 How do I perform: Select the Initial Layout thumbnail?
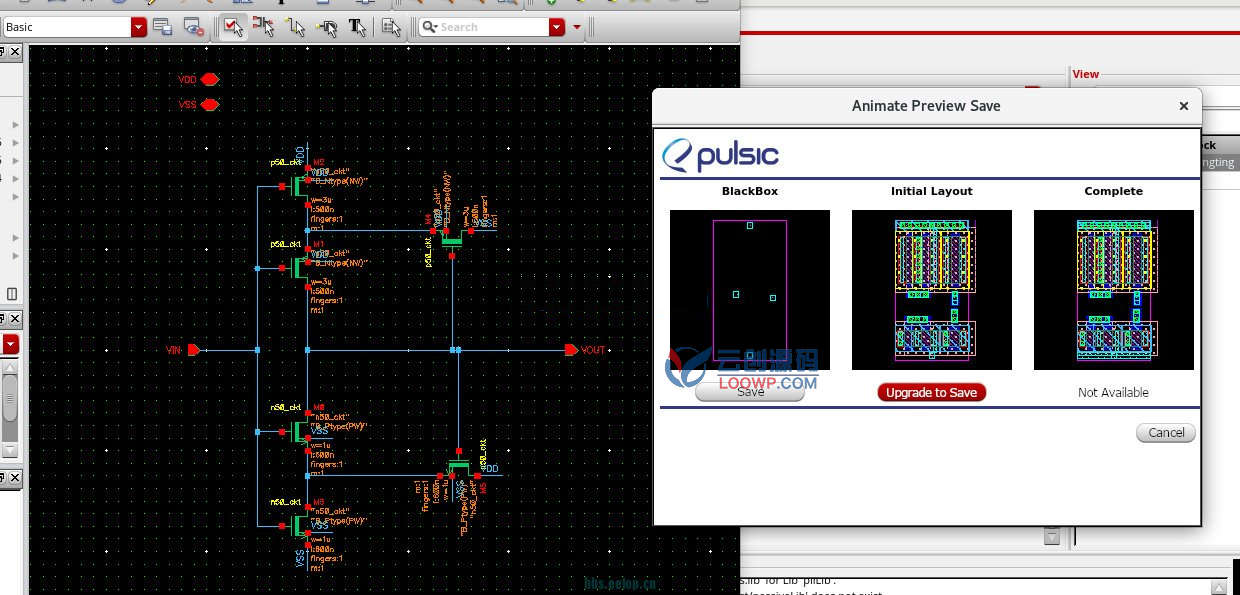click(932, 290)
